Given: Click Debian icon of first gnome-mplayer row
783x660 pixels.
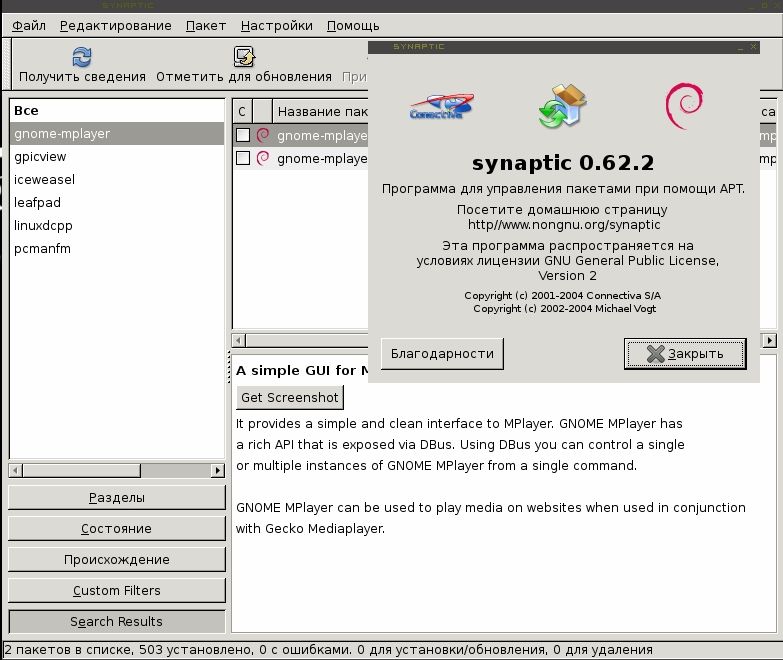Looking at the screenshot, I should pos(263,135).
